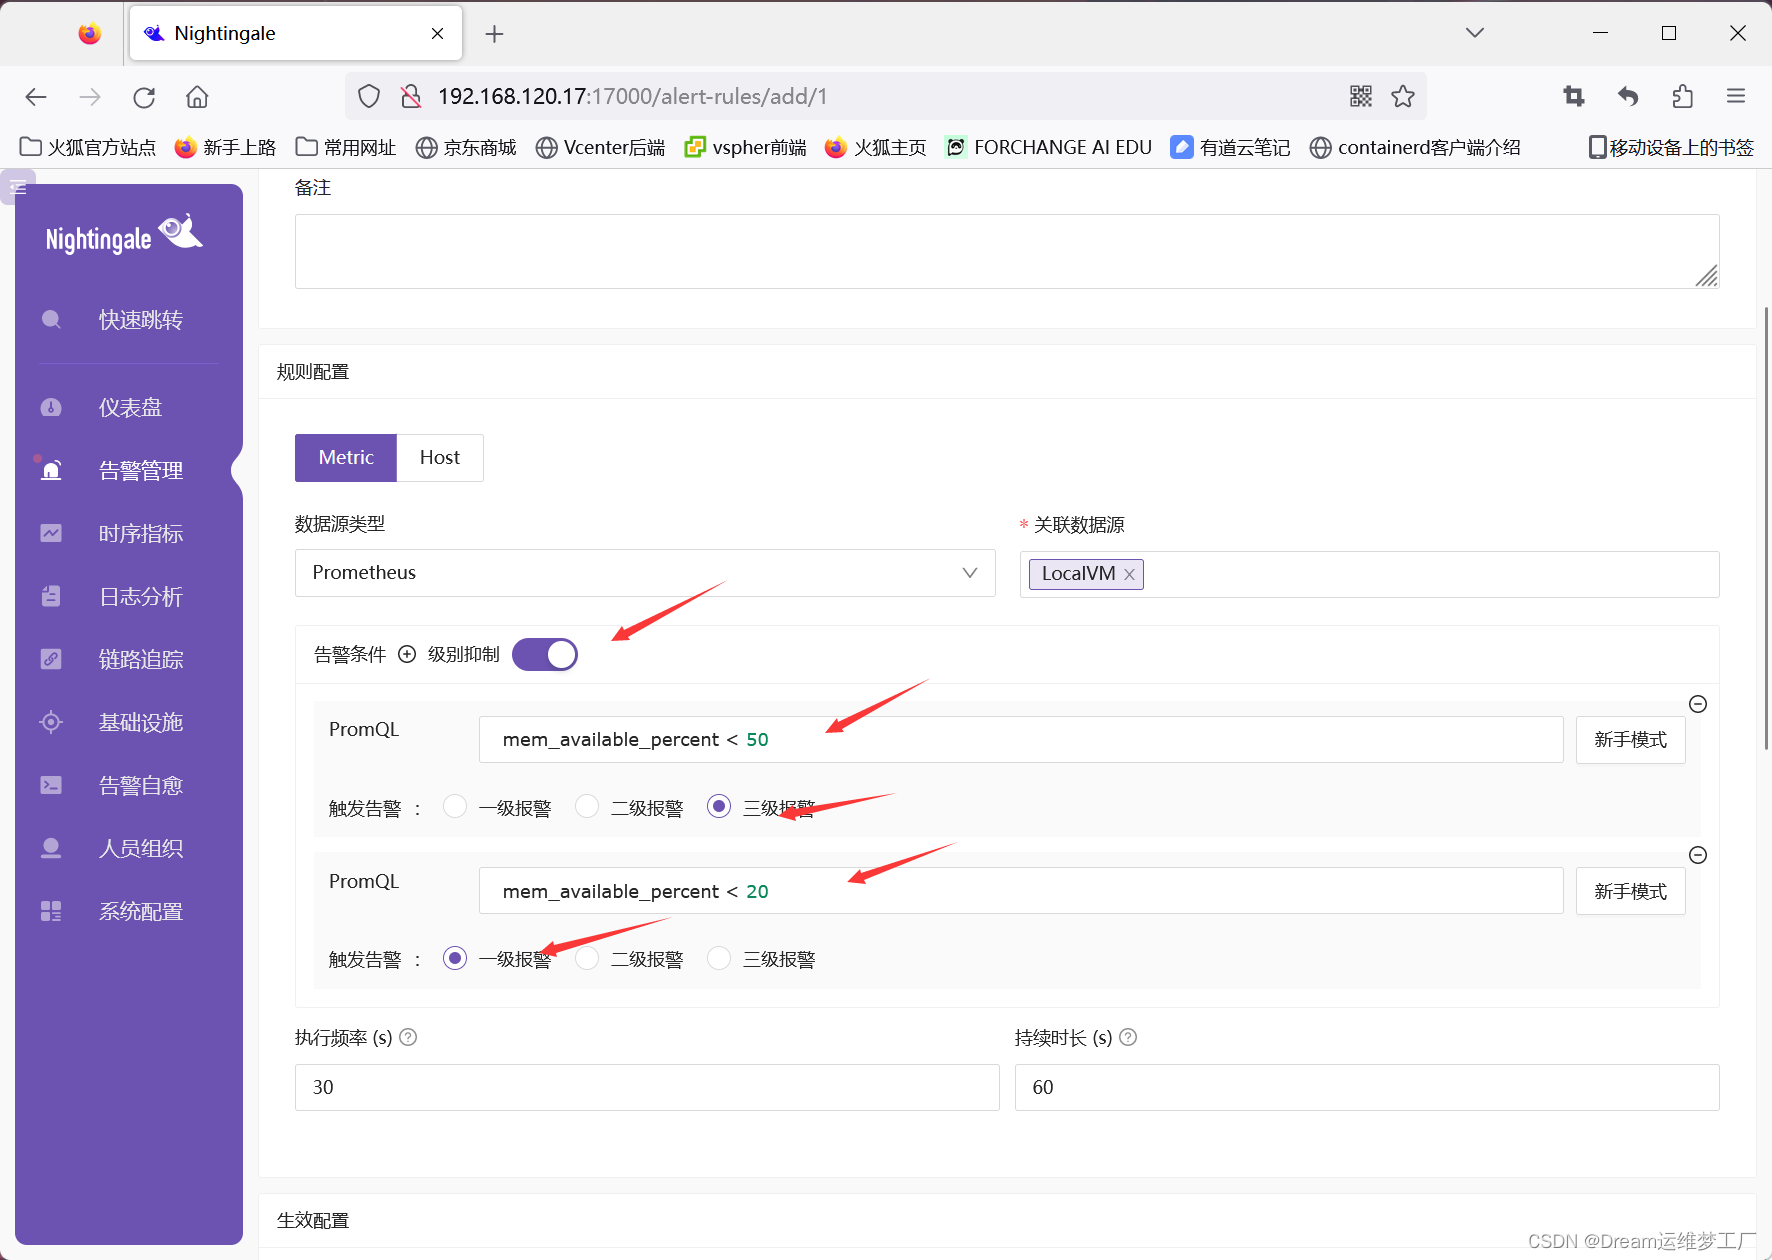Toggle the 级别抑制 switch off
The width and height of the screenshot is (1772, 1260).
coord(545,654)
